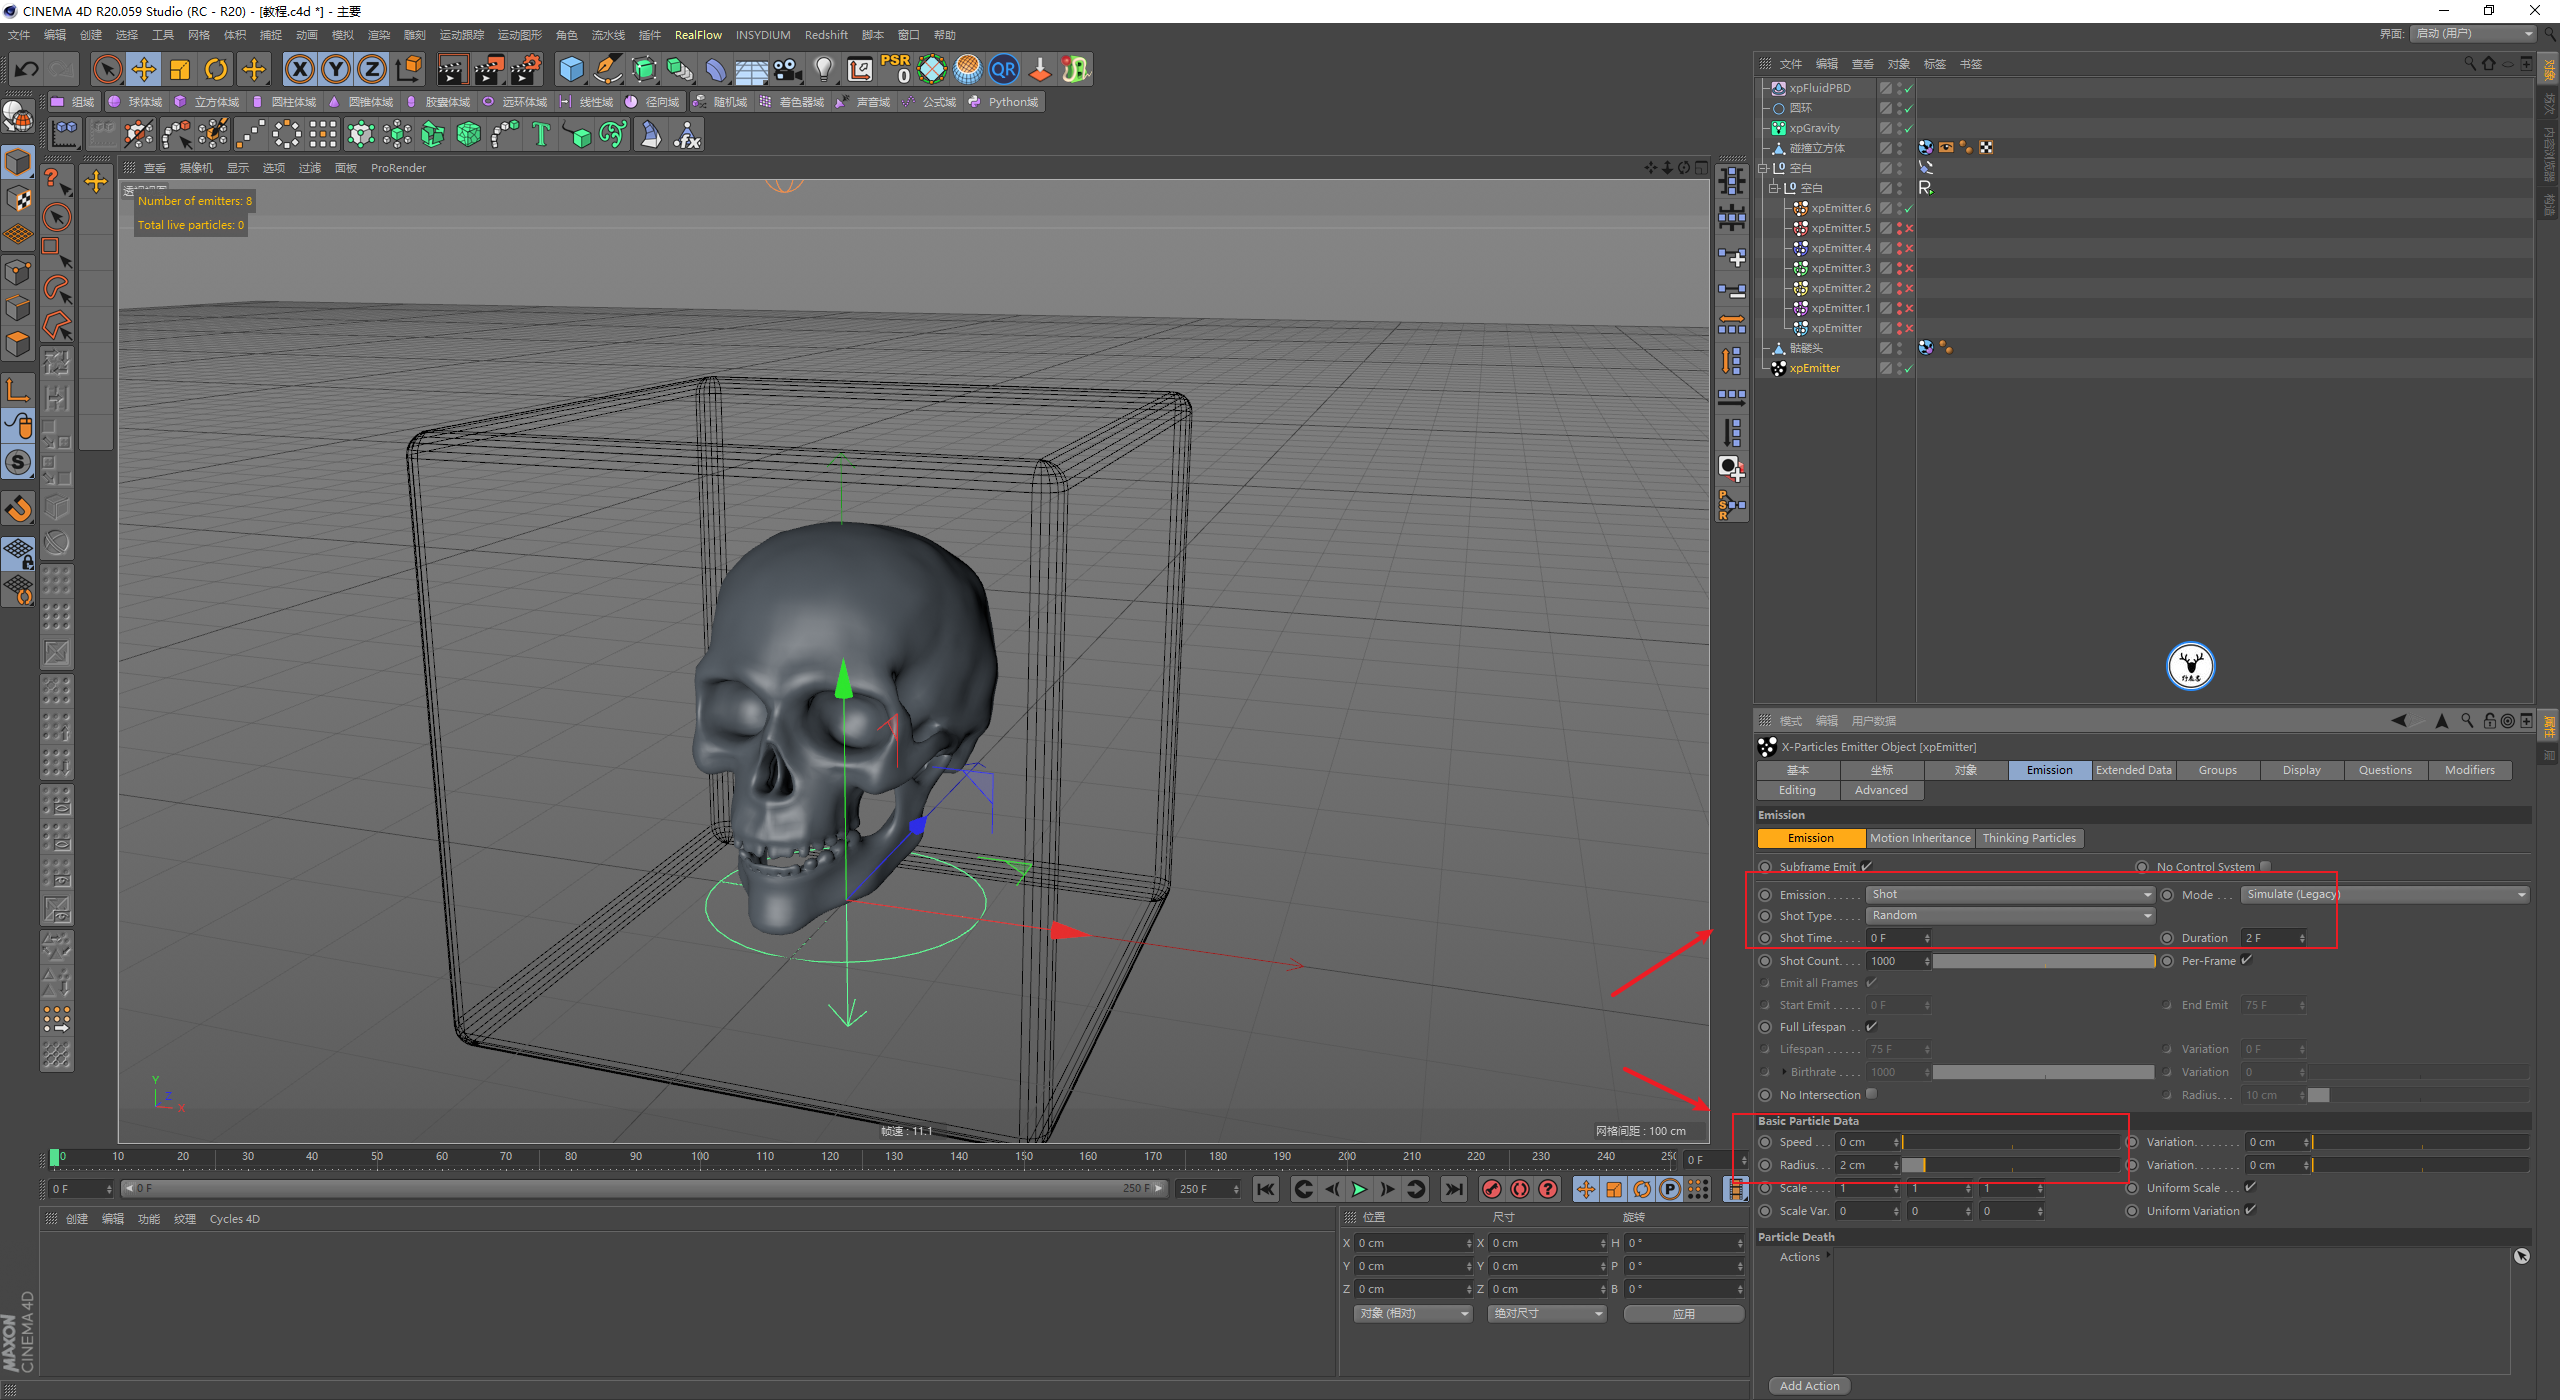Image resolution: width=2560 pixels, height=1400 pixels.
Task: Toggle the No Intersection checkbox
Action: [x=1871, y=1094]
